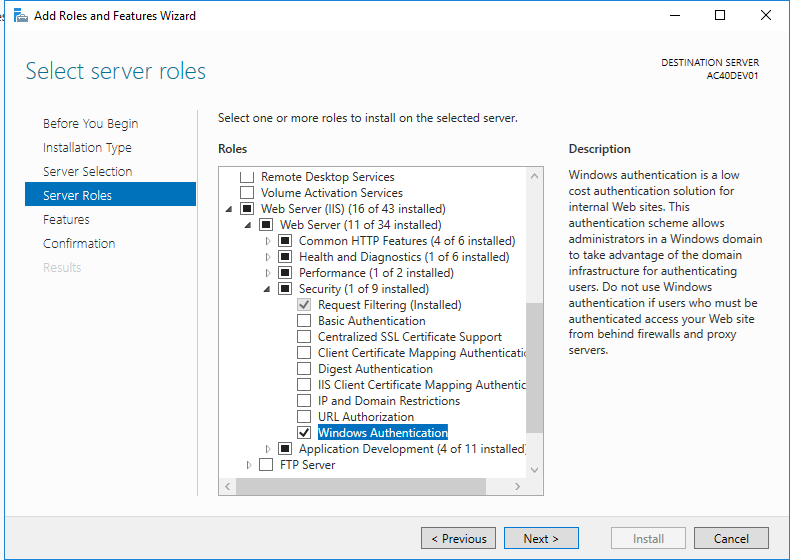Collapse the Security node
The image size is (790, 560).
click(x=268, y=289)
